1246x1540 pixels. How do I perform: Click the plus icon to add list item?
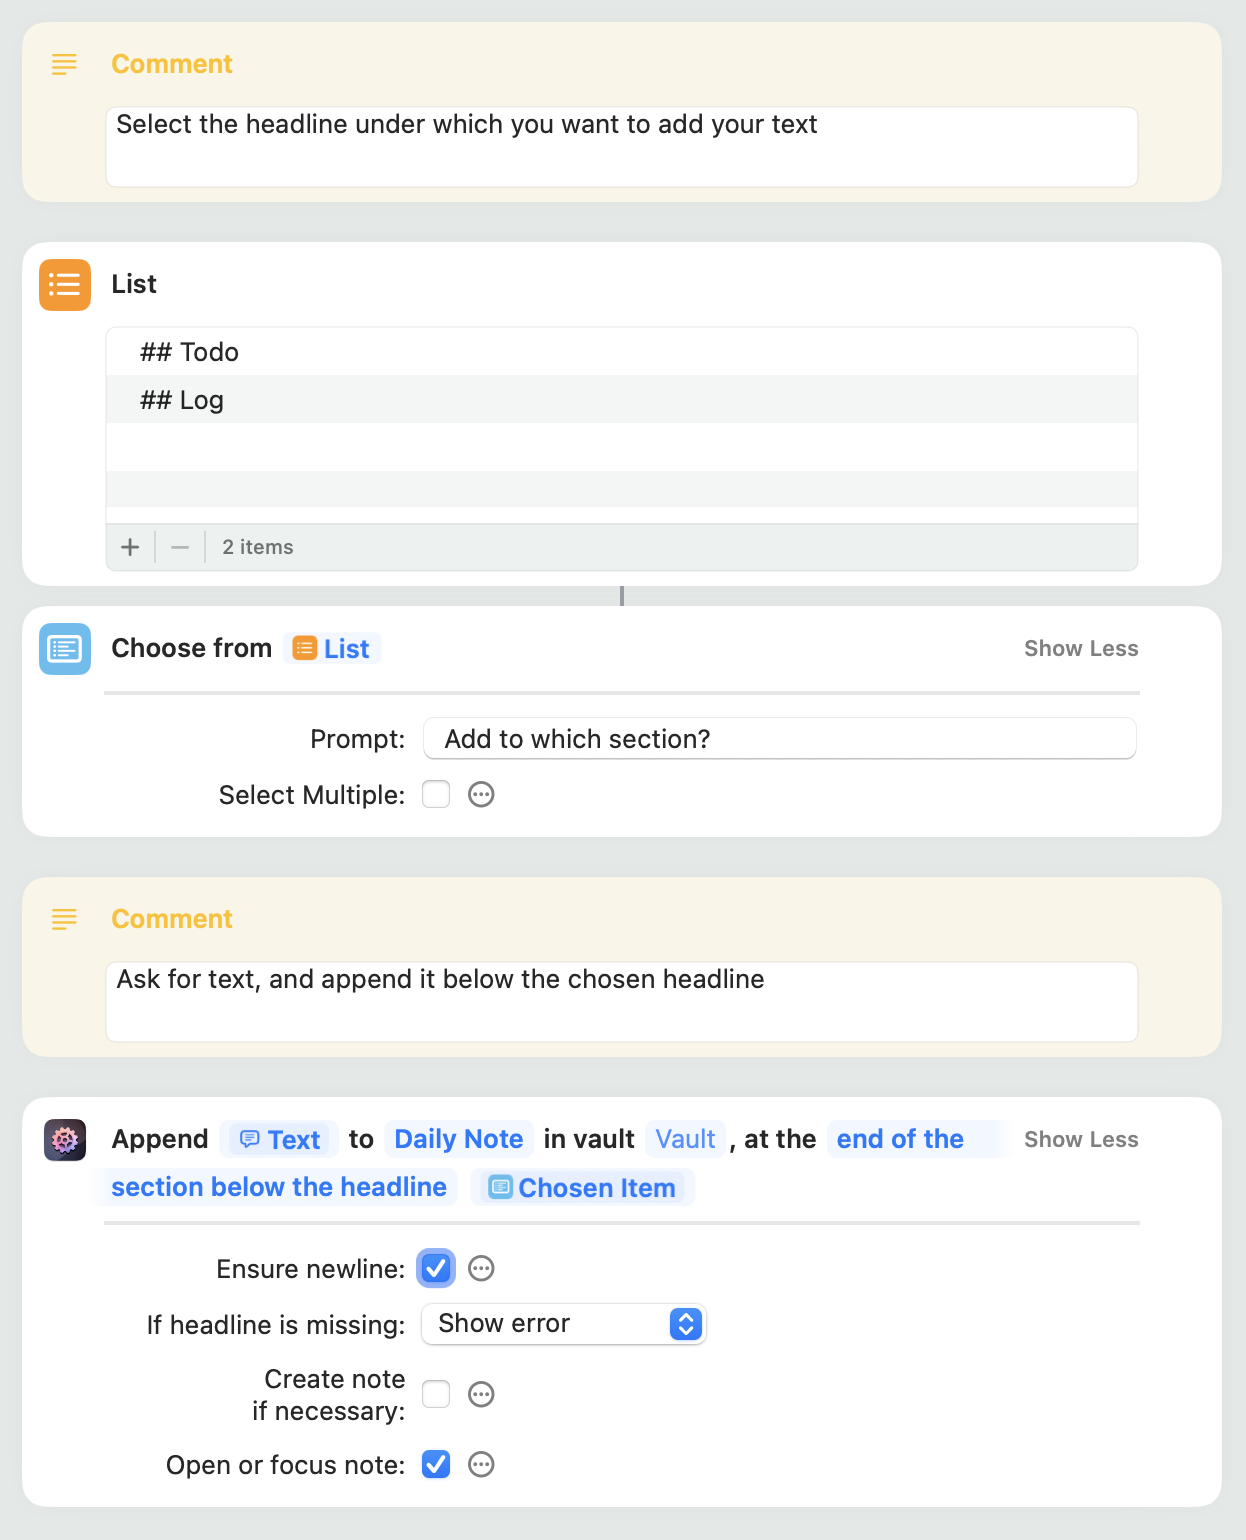(x=130, y=547)
